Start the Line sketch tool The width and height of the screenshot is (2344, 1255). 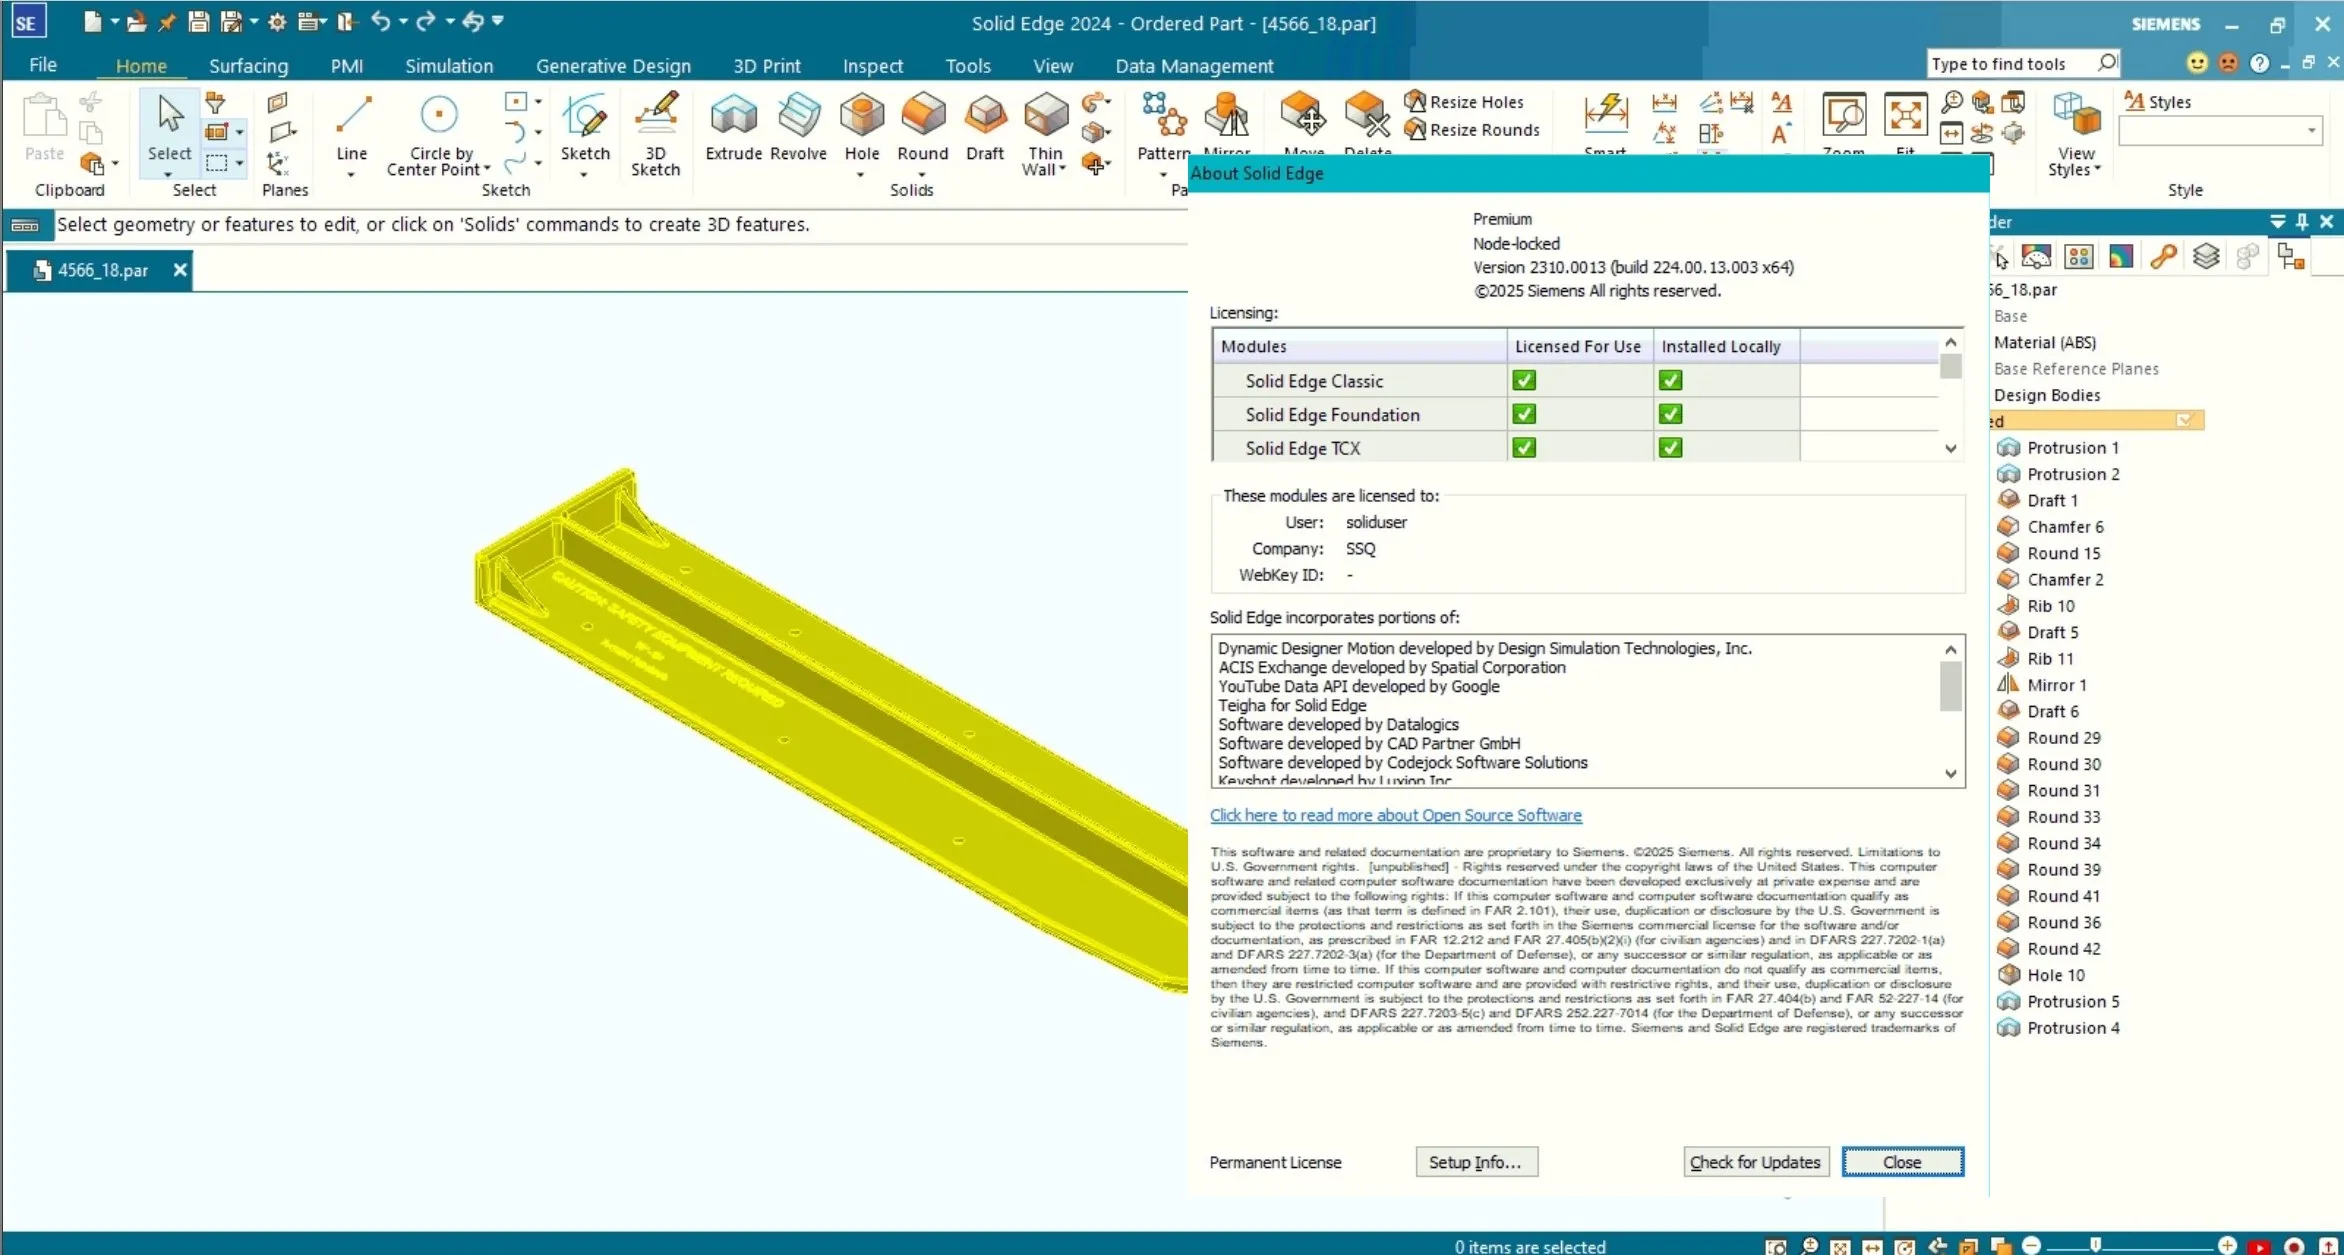click(351, 127)
